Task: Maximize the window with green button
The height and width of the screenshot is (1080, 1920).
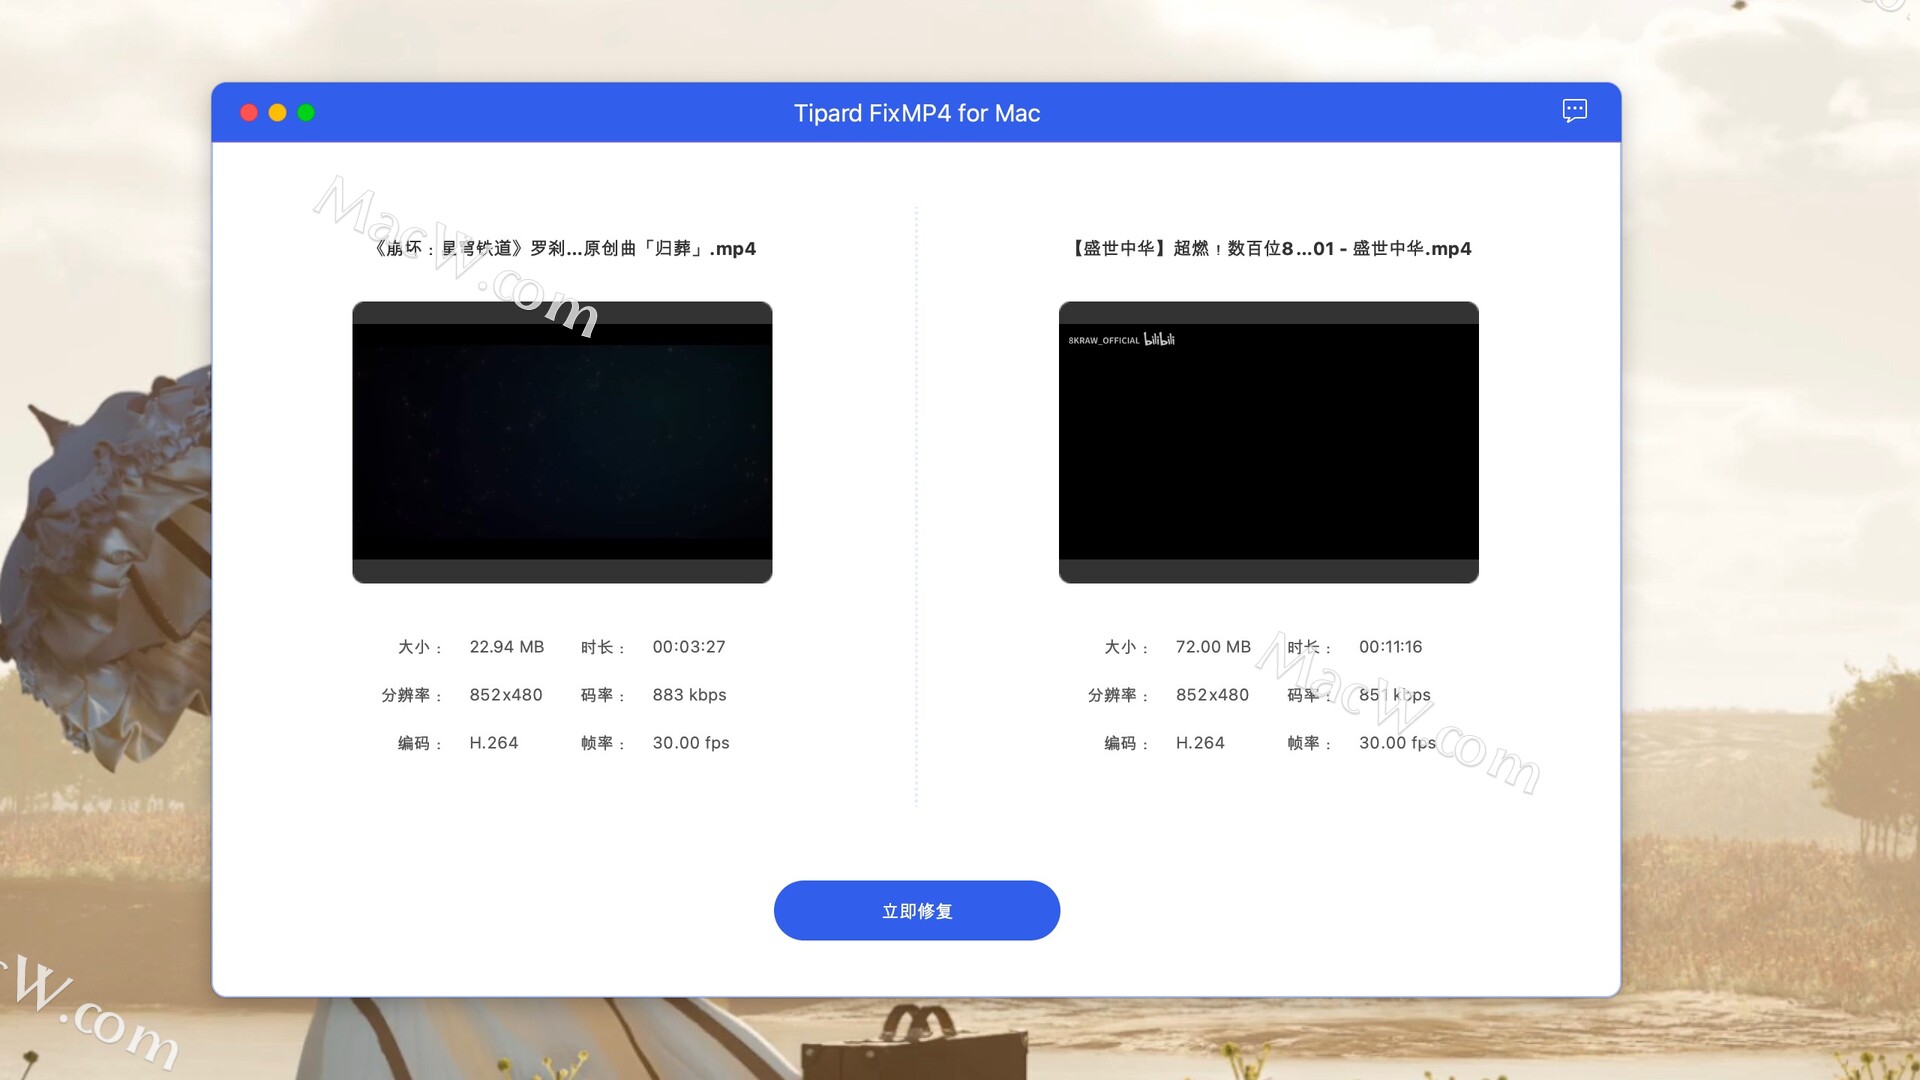Action: tap(306, 113)
